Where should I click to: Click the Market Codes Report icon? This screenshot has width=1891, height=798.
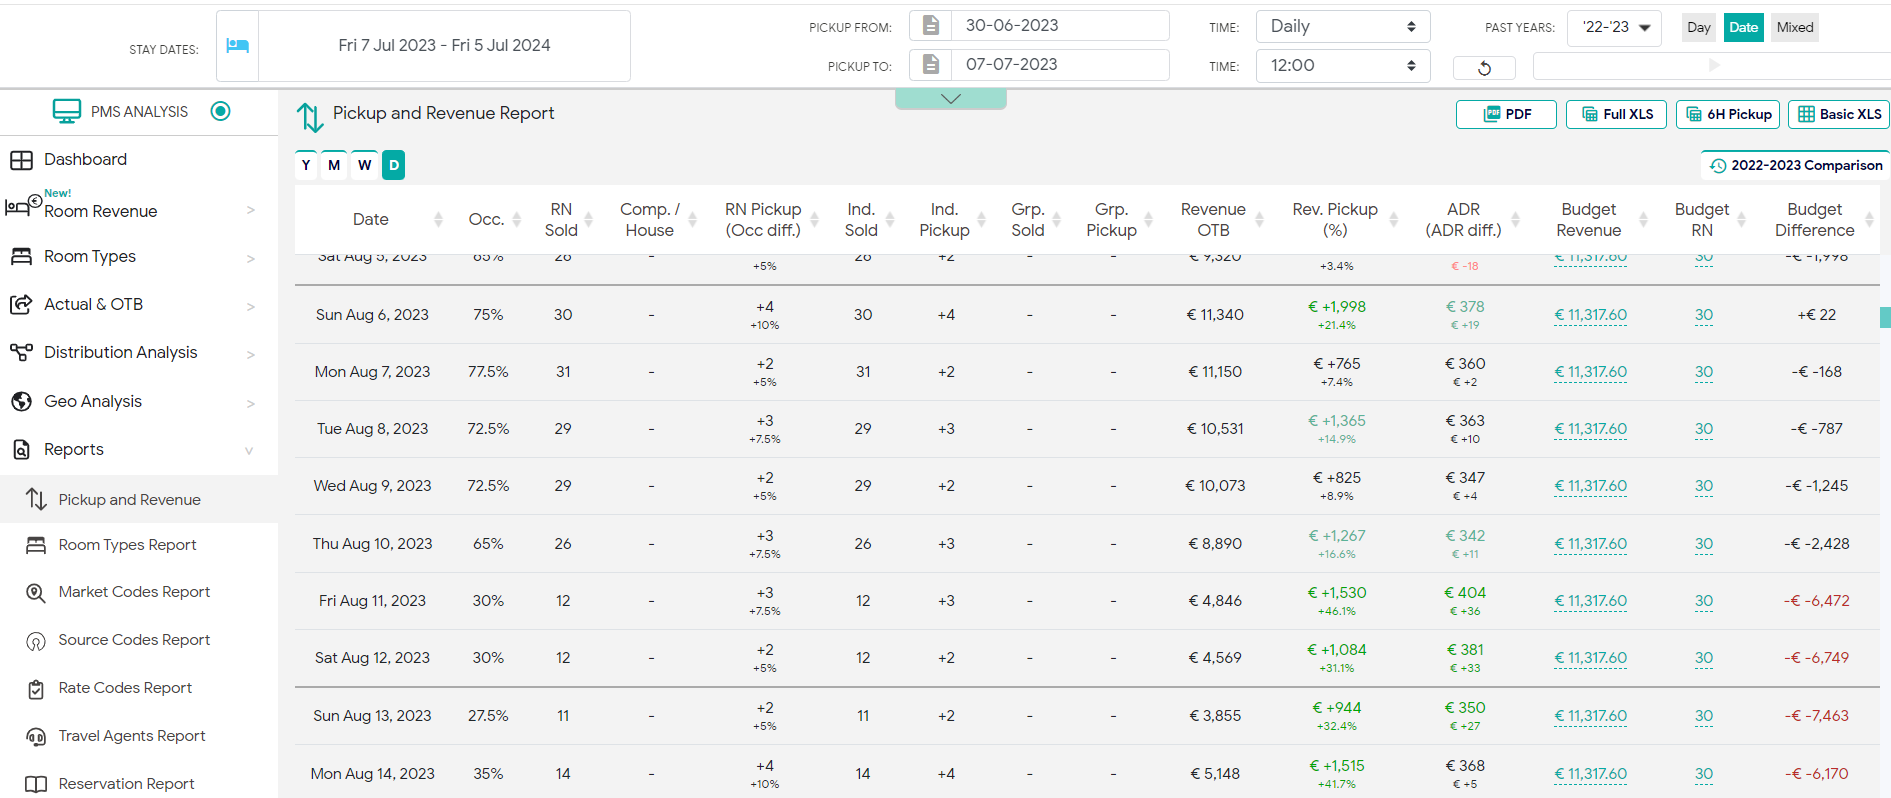coord(36,593)
